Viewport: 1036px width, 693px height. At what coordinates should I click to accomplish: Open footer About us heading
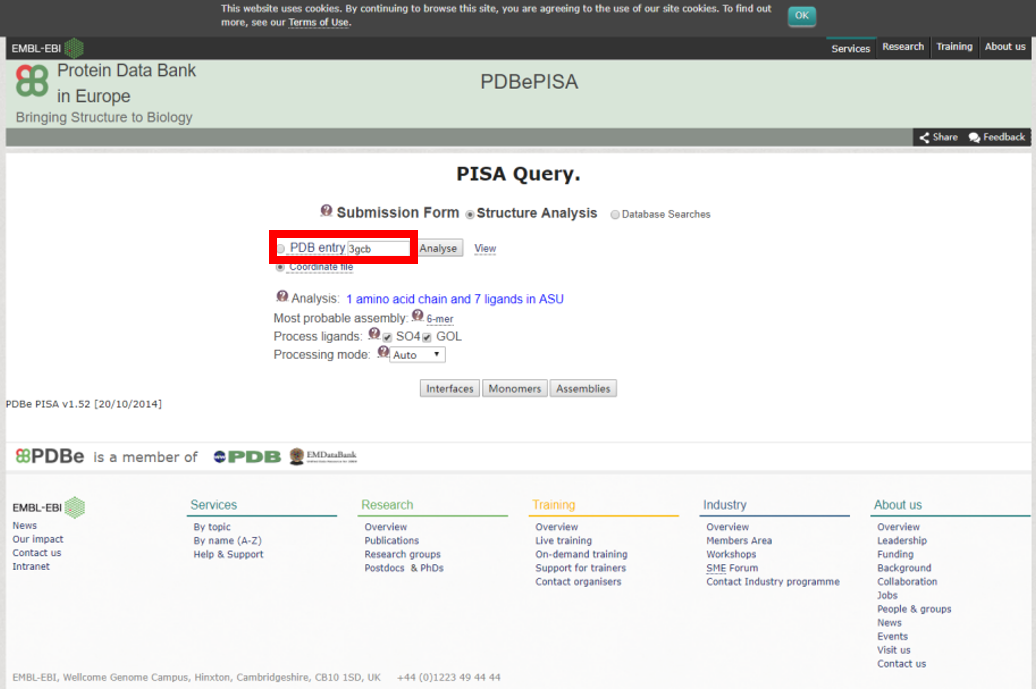(x=898, y=505)
